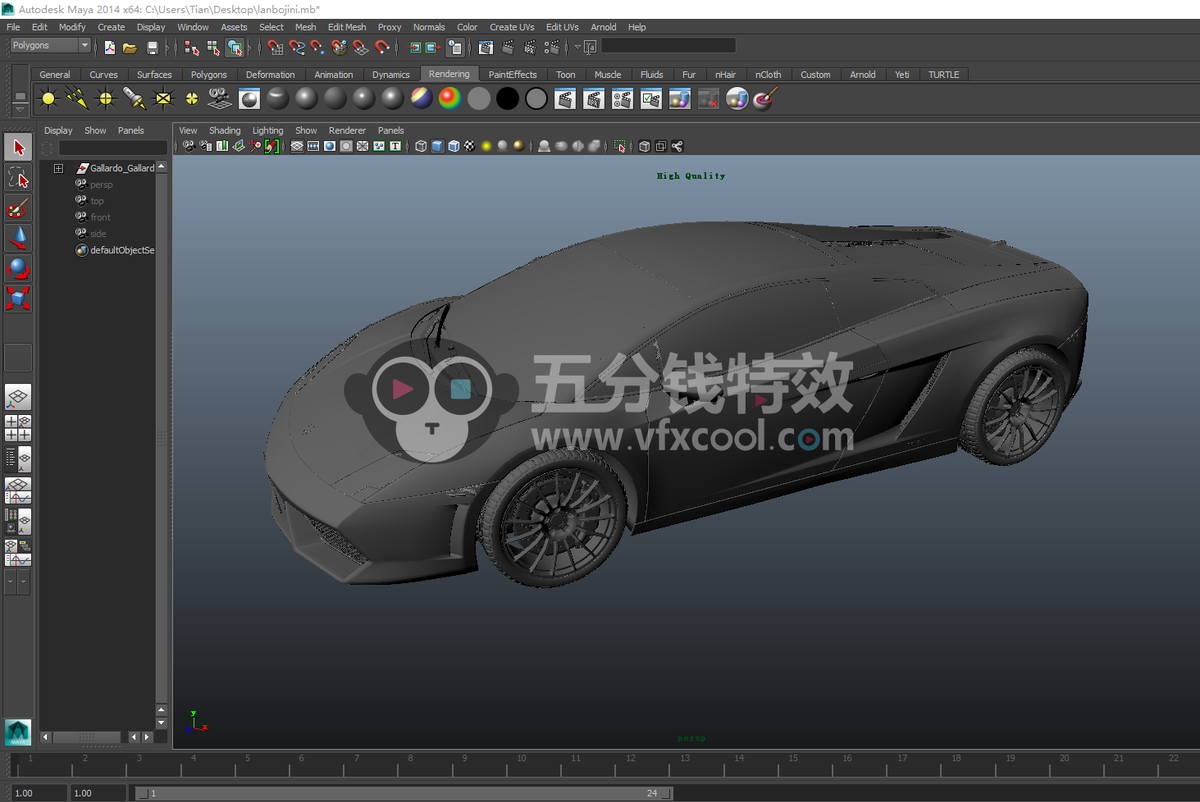Image resolution: width=1200 pixels, height=802 pixels.
Task: Toggle film gate in viewport toolbar
Action: point(313,146)
